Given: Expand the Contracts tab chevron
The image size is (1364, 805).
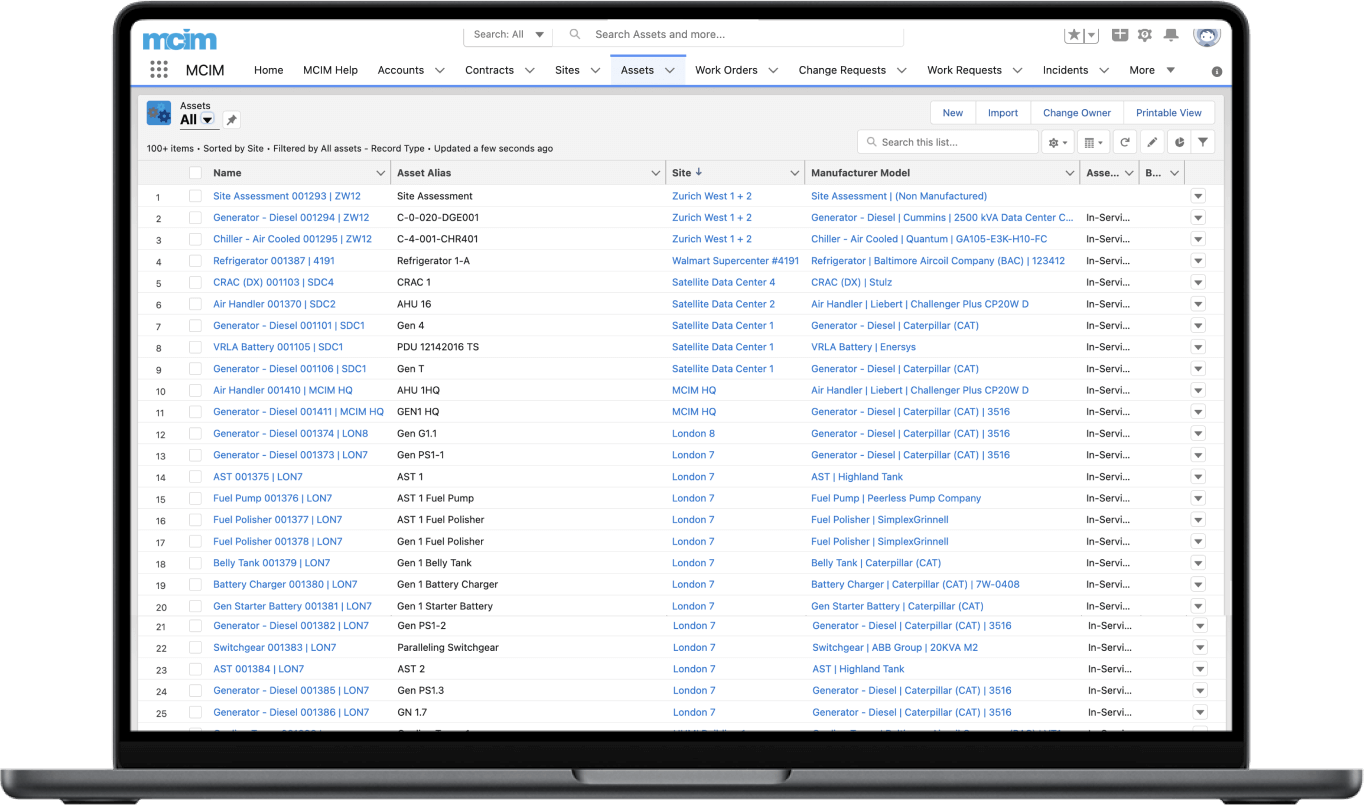Looking at the screenshot, I should [530, 71].
